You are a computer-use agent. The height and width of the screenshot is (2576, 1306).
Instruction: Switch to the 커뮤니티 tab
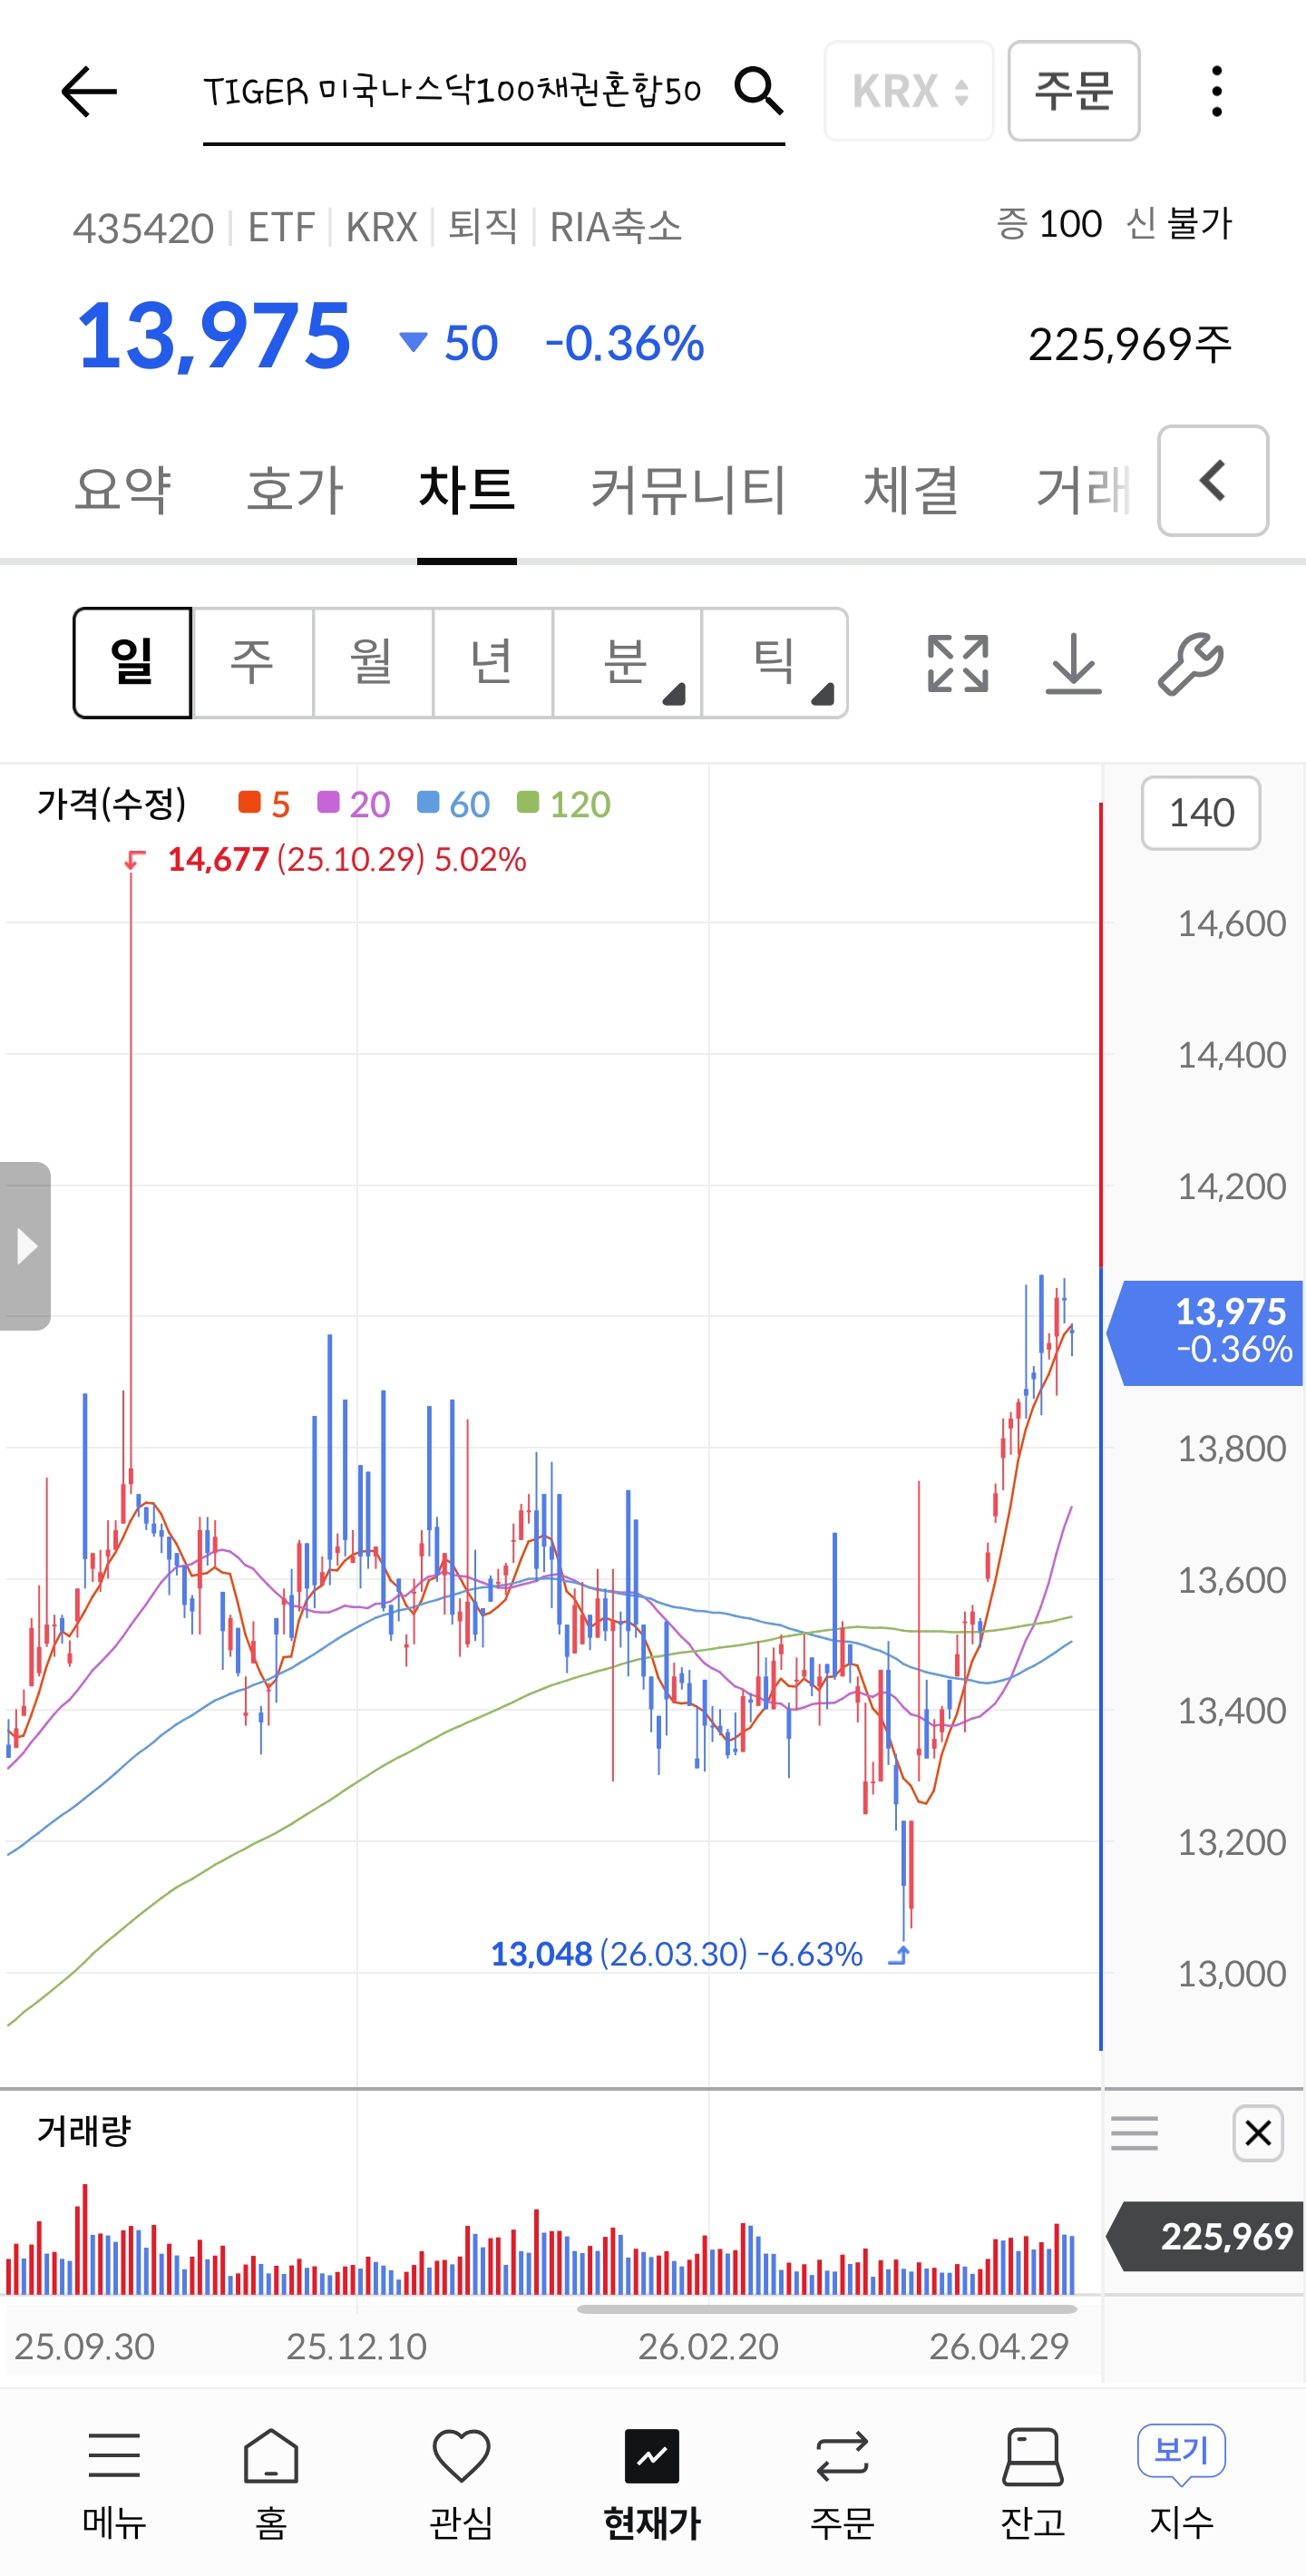pos(689,490)
